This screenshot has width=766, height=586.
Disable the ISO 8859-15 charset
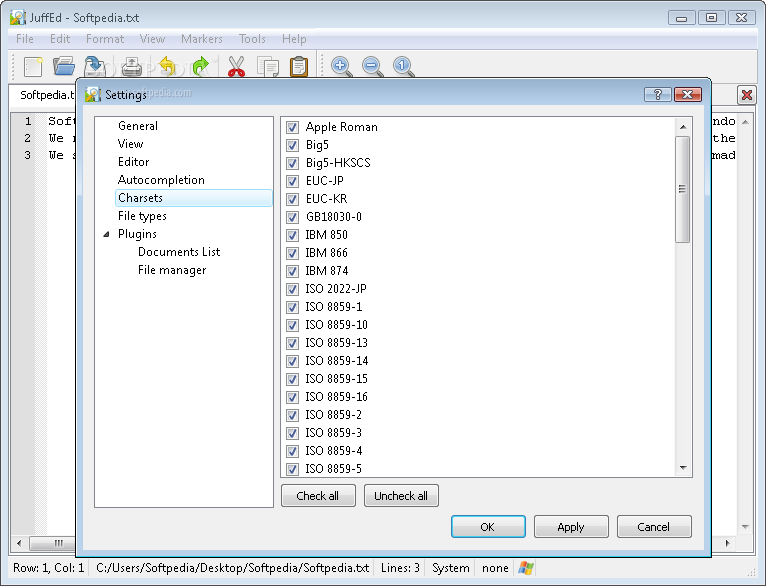[x=292, y=379]
